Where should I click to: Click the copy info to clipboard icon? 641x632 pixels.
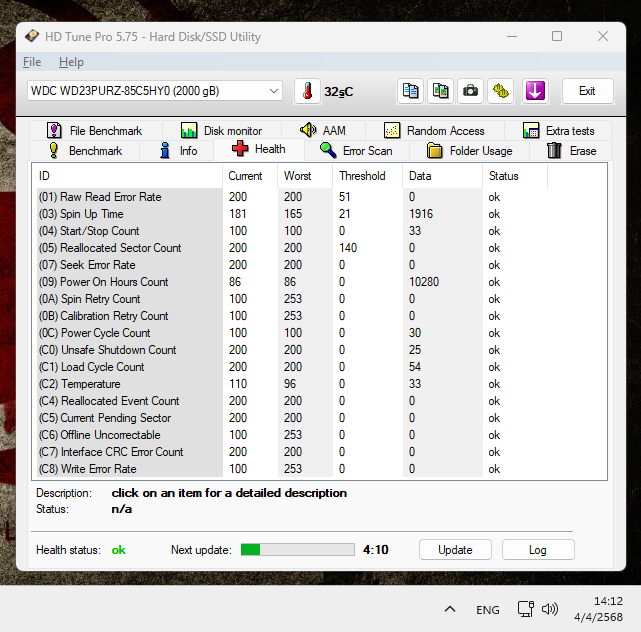[410, 91]
